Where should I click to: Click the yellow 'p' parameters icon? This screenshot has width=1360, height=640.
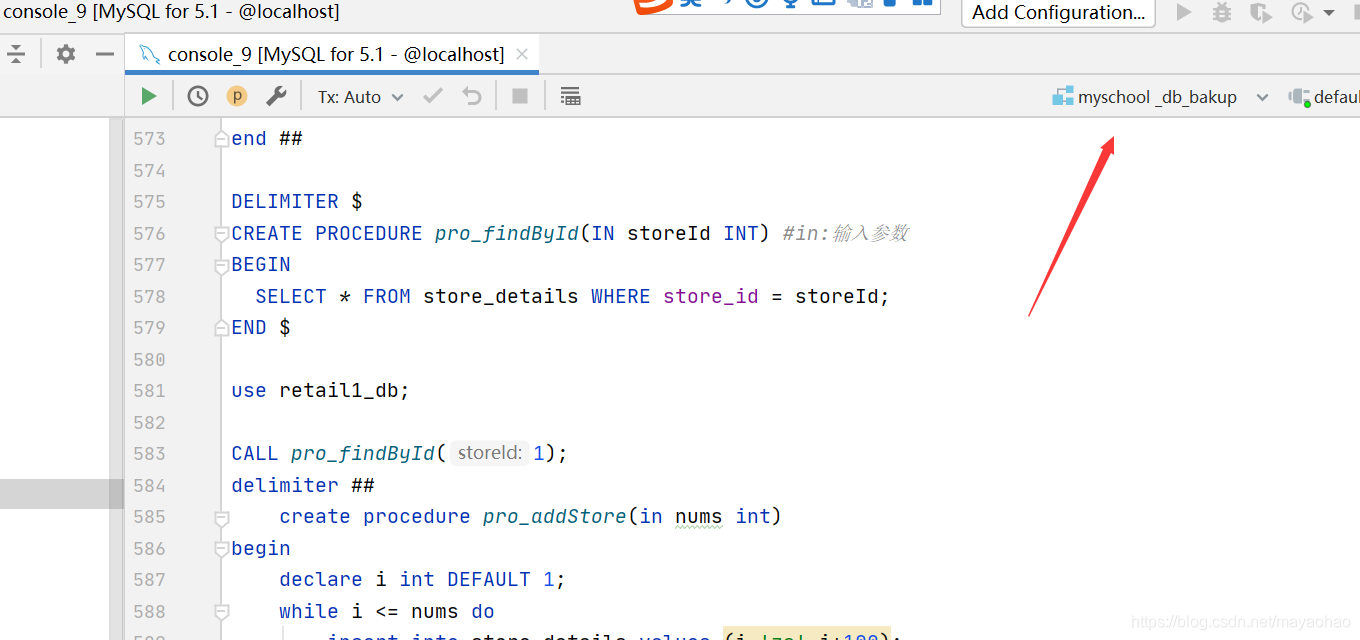237,95
